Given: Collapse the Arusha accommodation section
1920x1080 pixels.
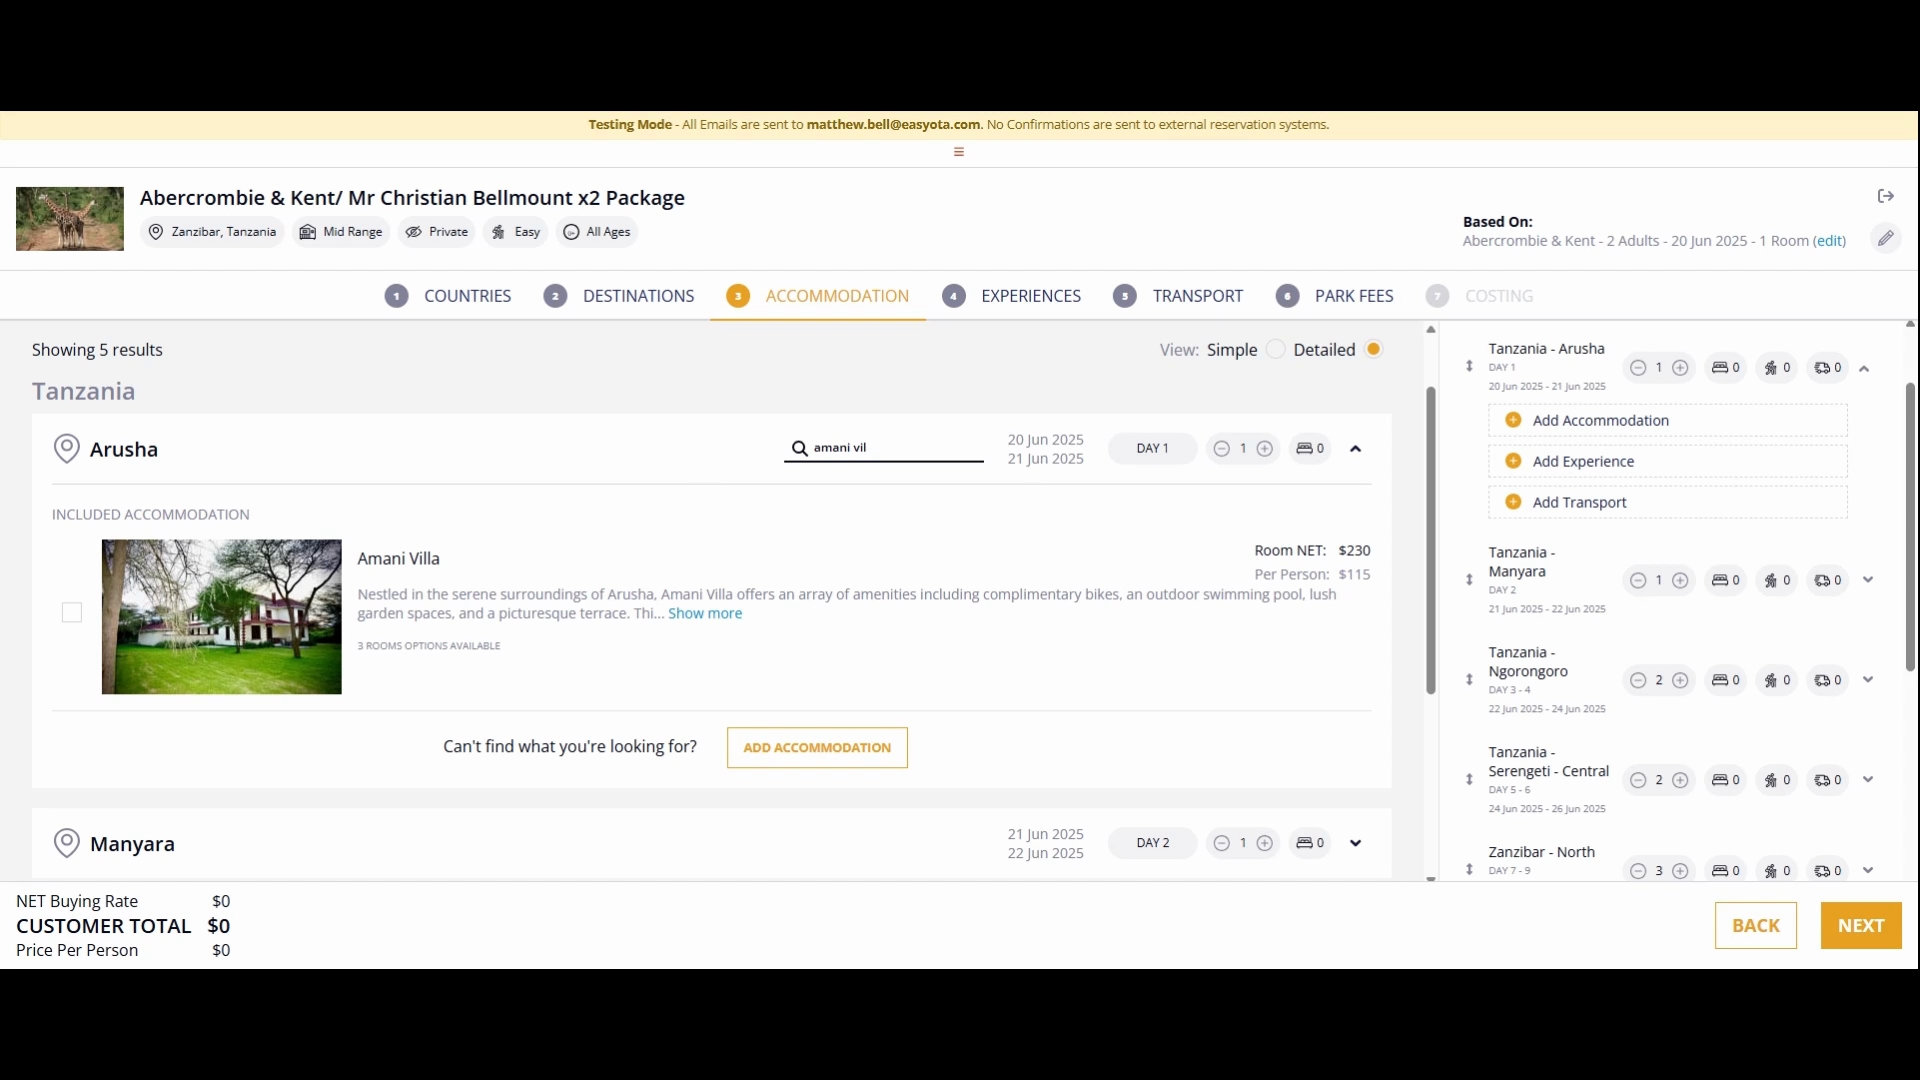Looking at the screenshot, I should pyautogui.click(x=1356, y=449).
